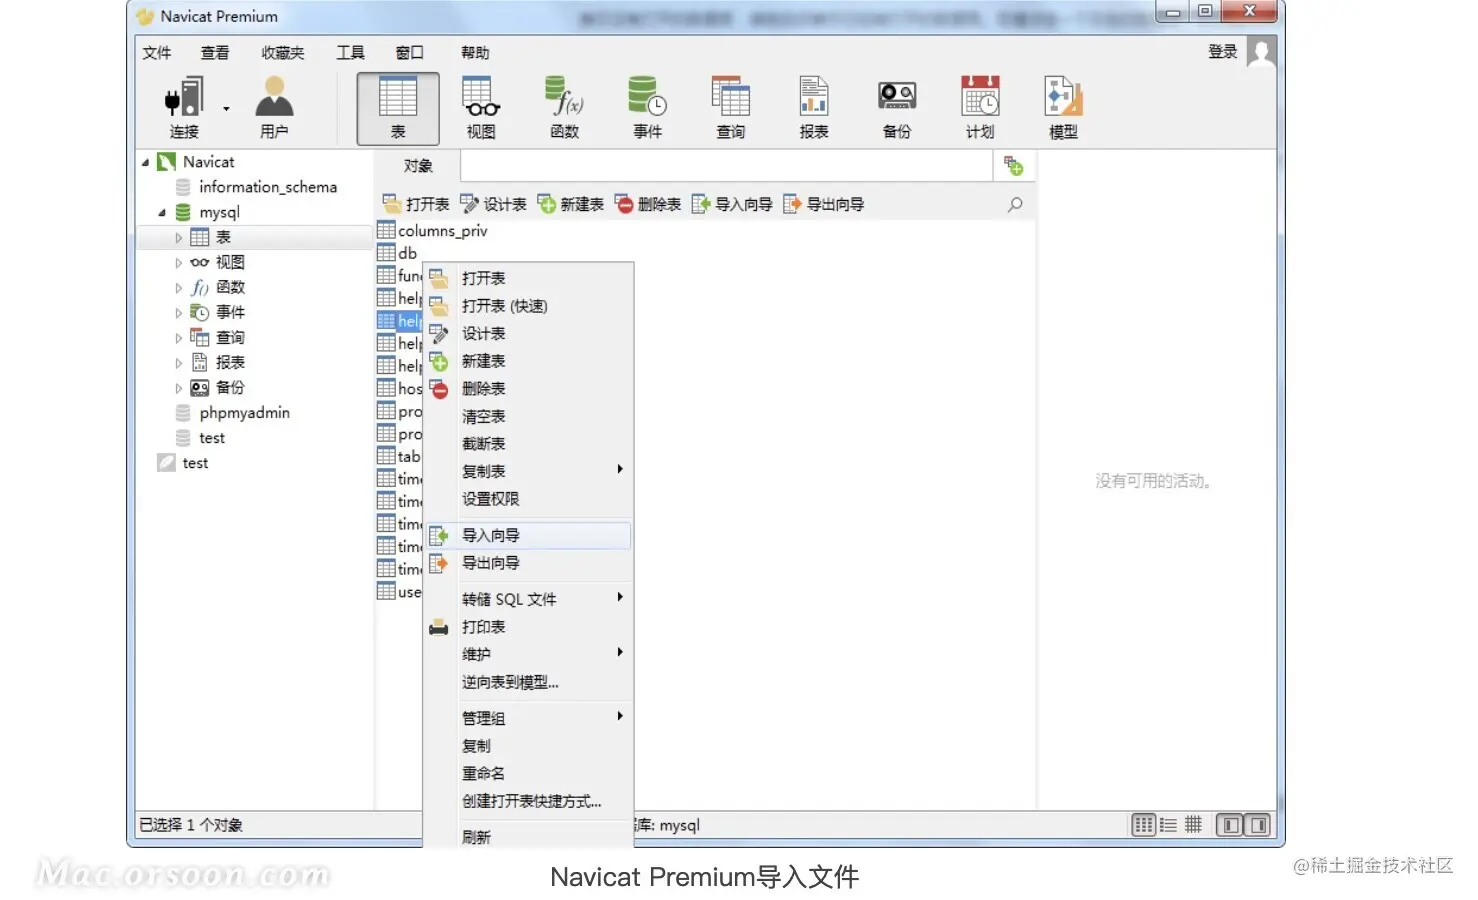1478x900 pixels.
Task: Select the 计划 (Schedule) toolbar icon
Action: tap(980, 107)
